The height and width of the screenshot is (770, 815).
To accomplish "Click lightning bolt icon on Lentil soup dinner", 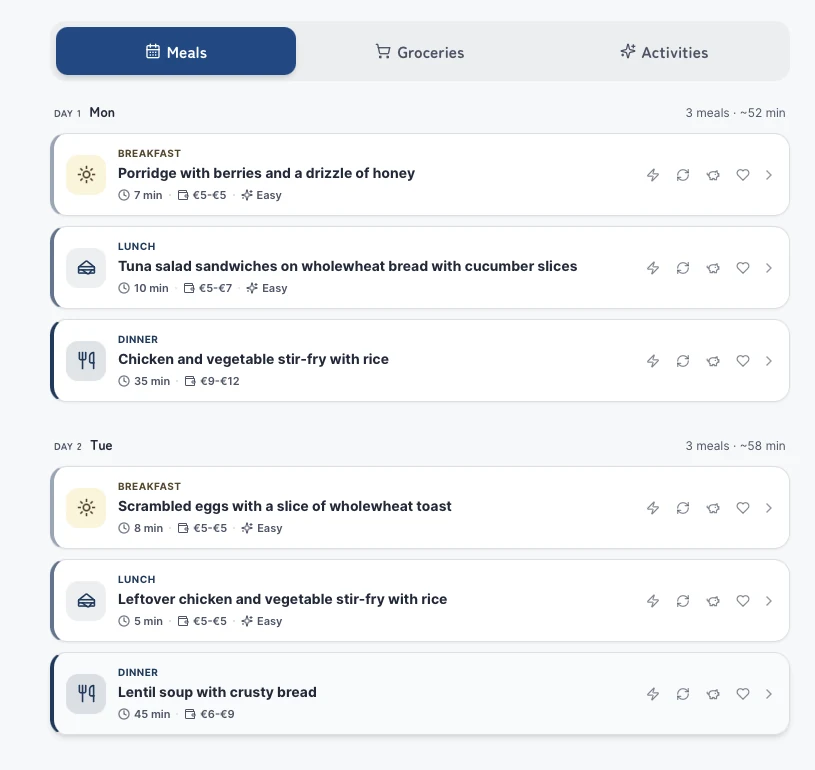I will click(653, 694).
